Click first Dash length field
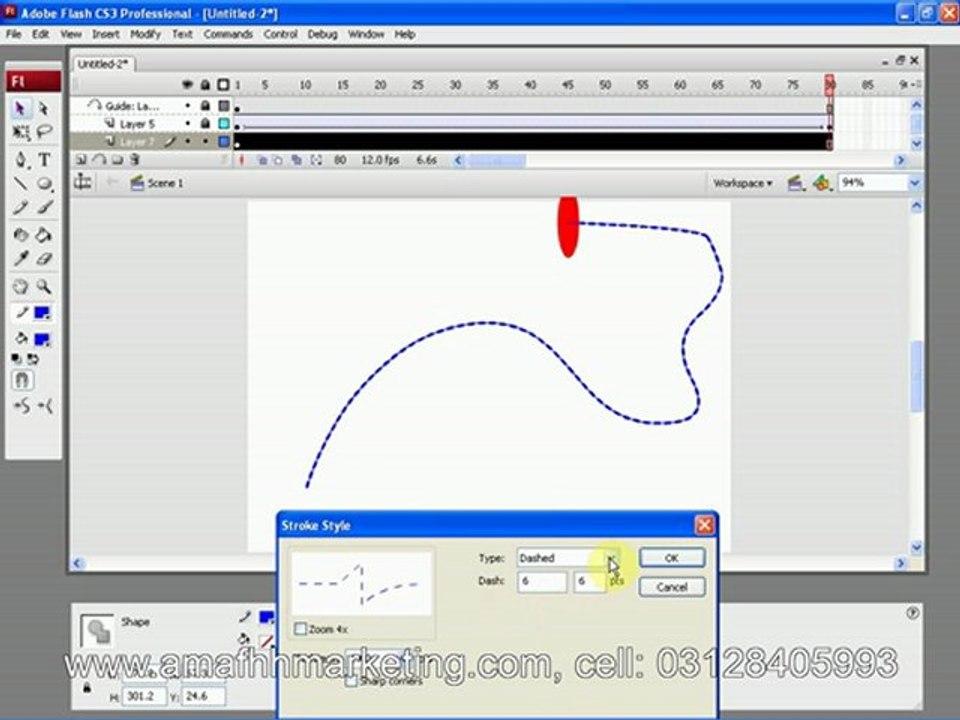Image resolution: width=960 pixels, height=720 pixels. point(542,581)
